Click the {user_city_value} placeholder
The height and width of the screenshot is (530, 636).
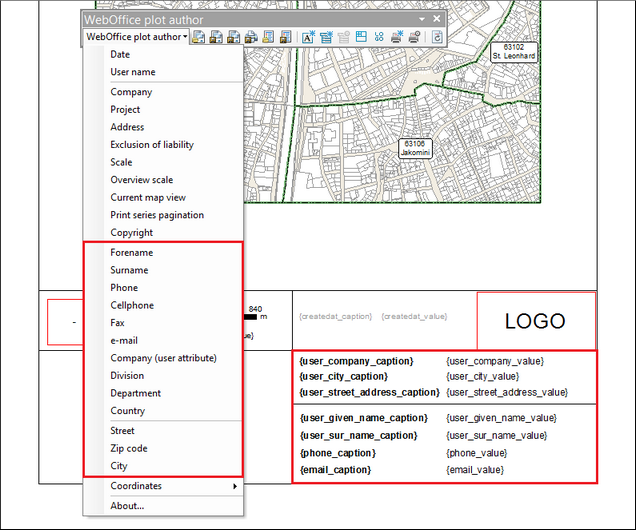tap(482, 376)
